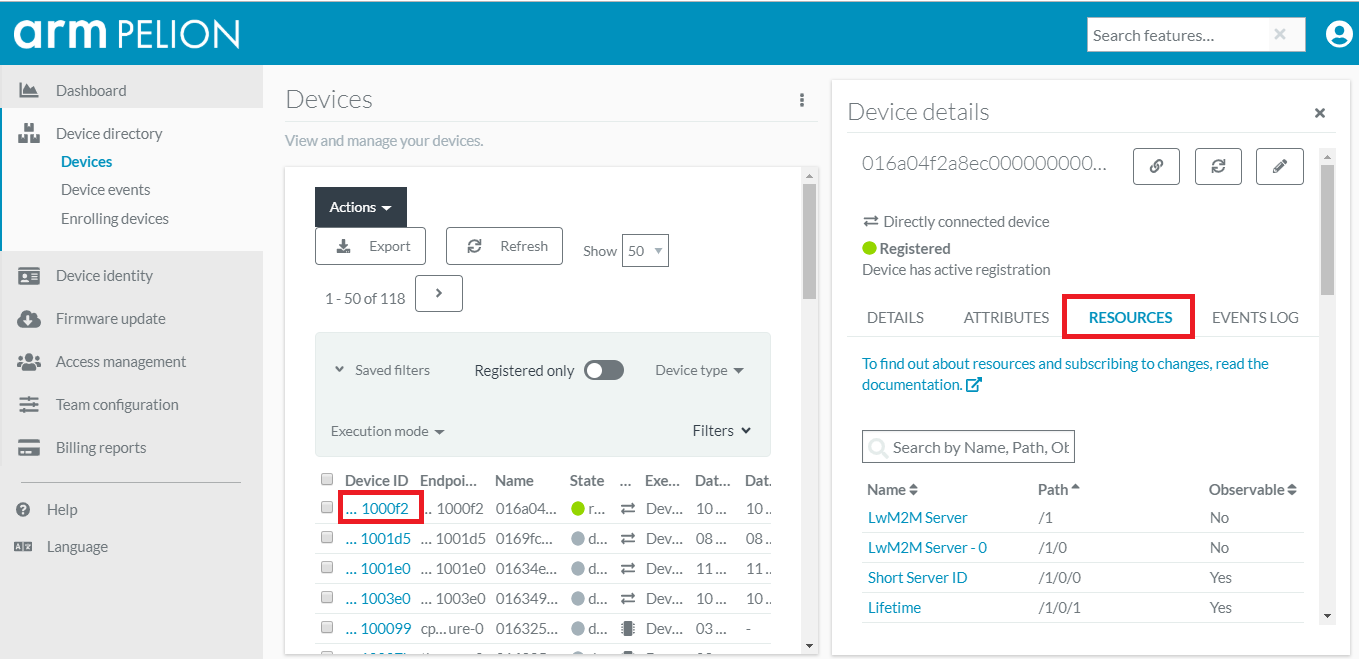Go to next page of devices

438,294
